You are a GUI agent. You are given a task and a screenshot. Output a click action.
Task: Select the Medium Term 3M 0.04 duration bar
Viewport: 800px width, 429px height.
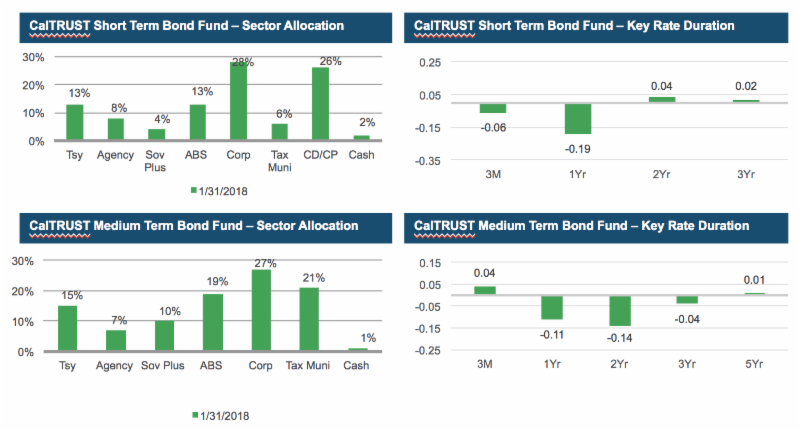[x=484, y=290]
